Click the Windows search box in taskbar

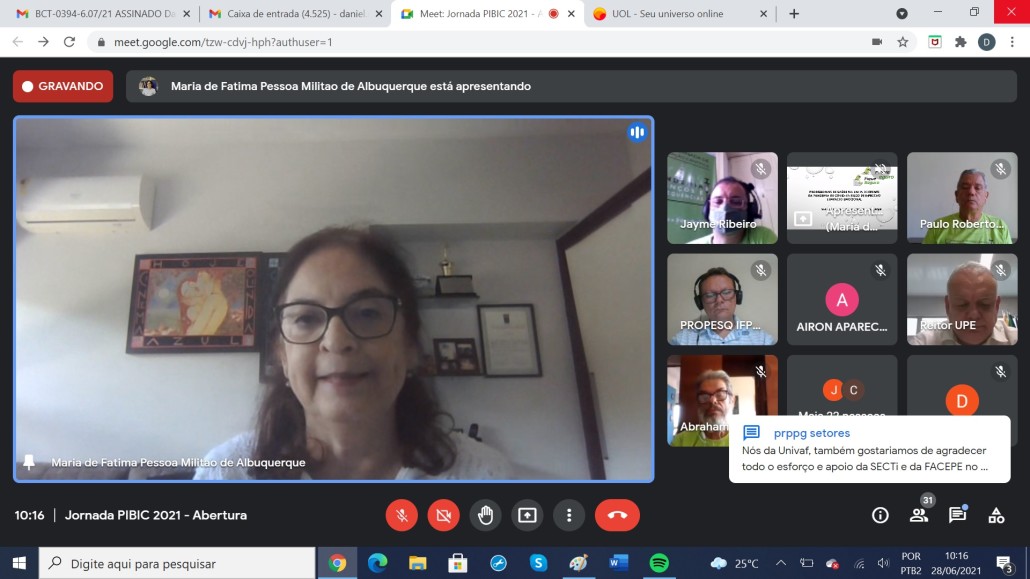177,563
